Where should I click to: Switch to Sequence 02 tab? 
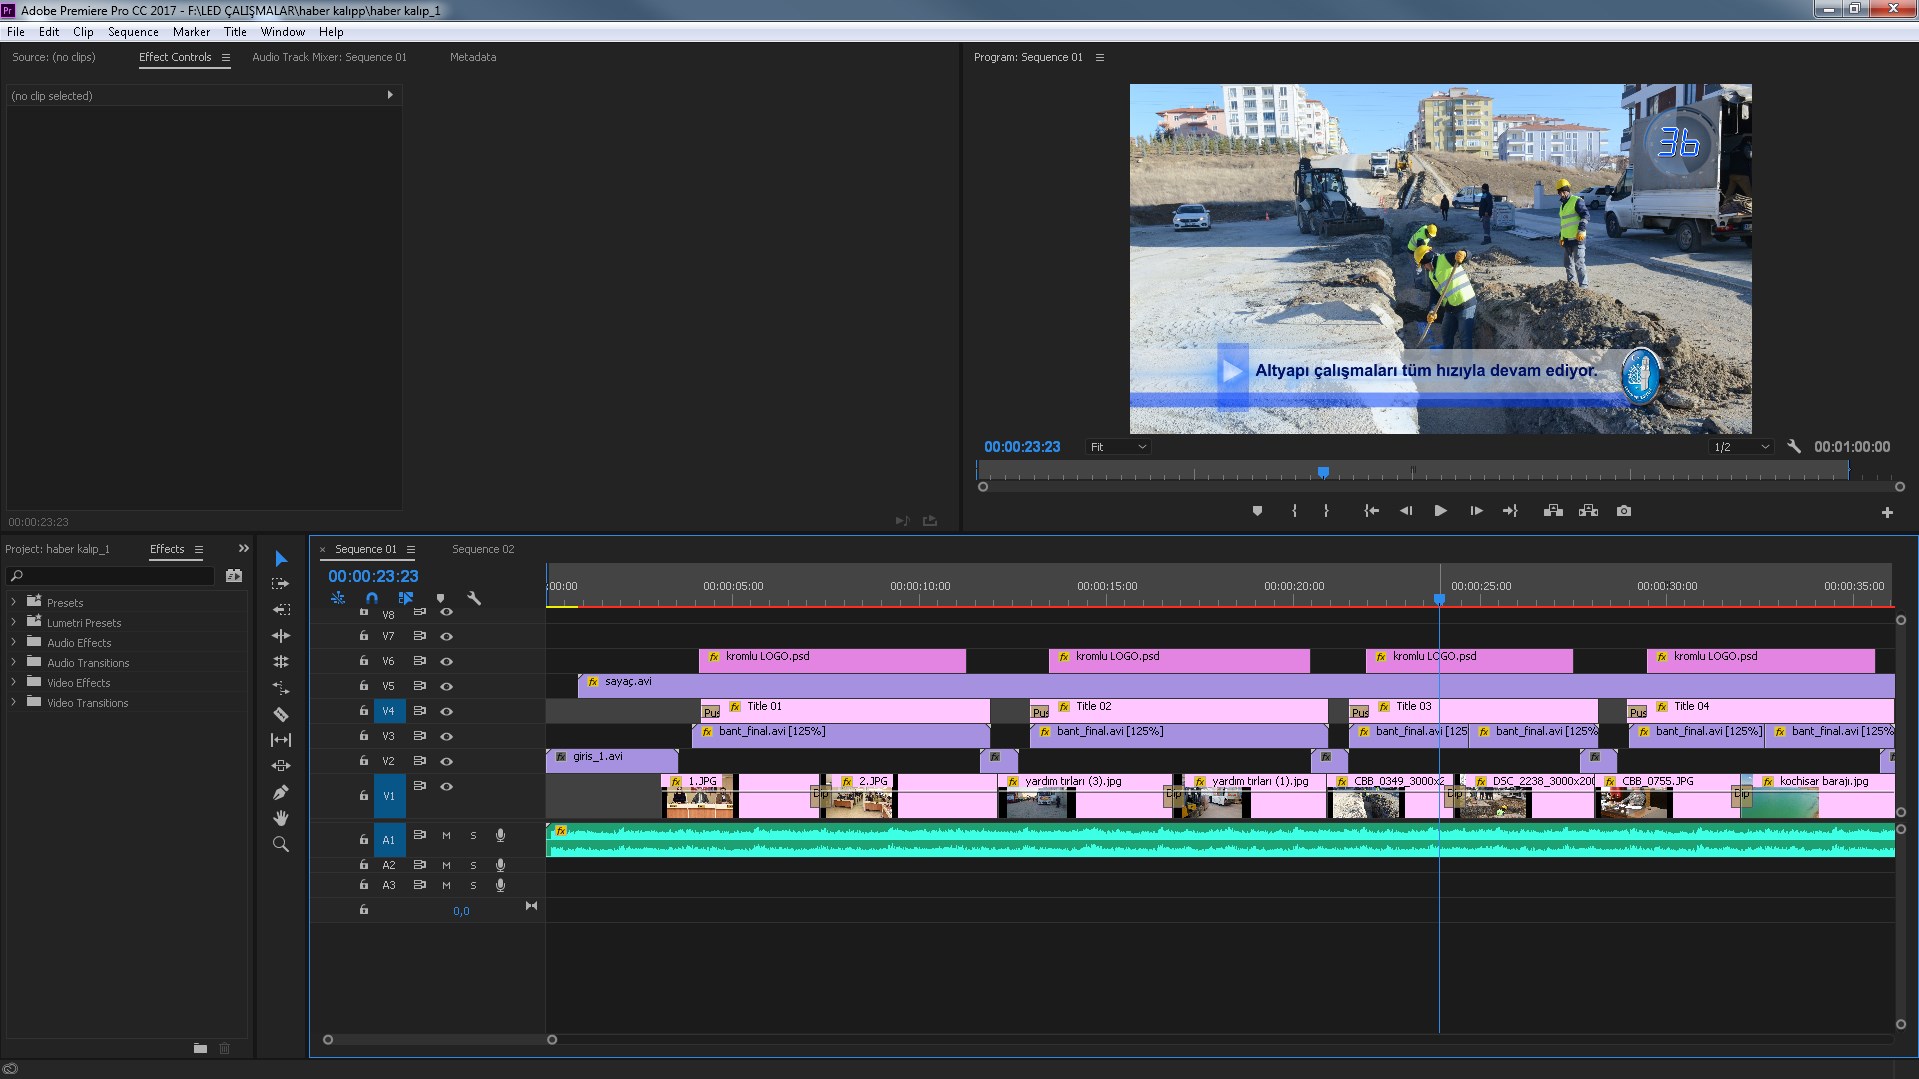[x=483, y=549]
